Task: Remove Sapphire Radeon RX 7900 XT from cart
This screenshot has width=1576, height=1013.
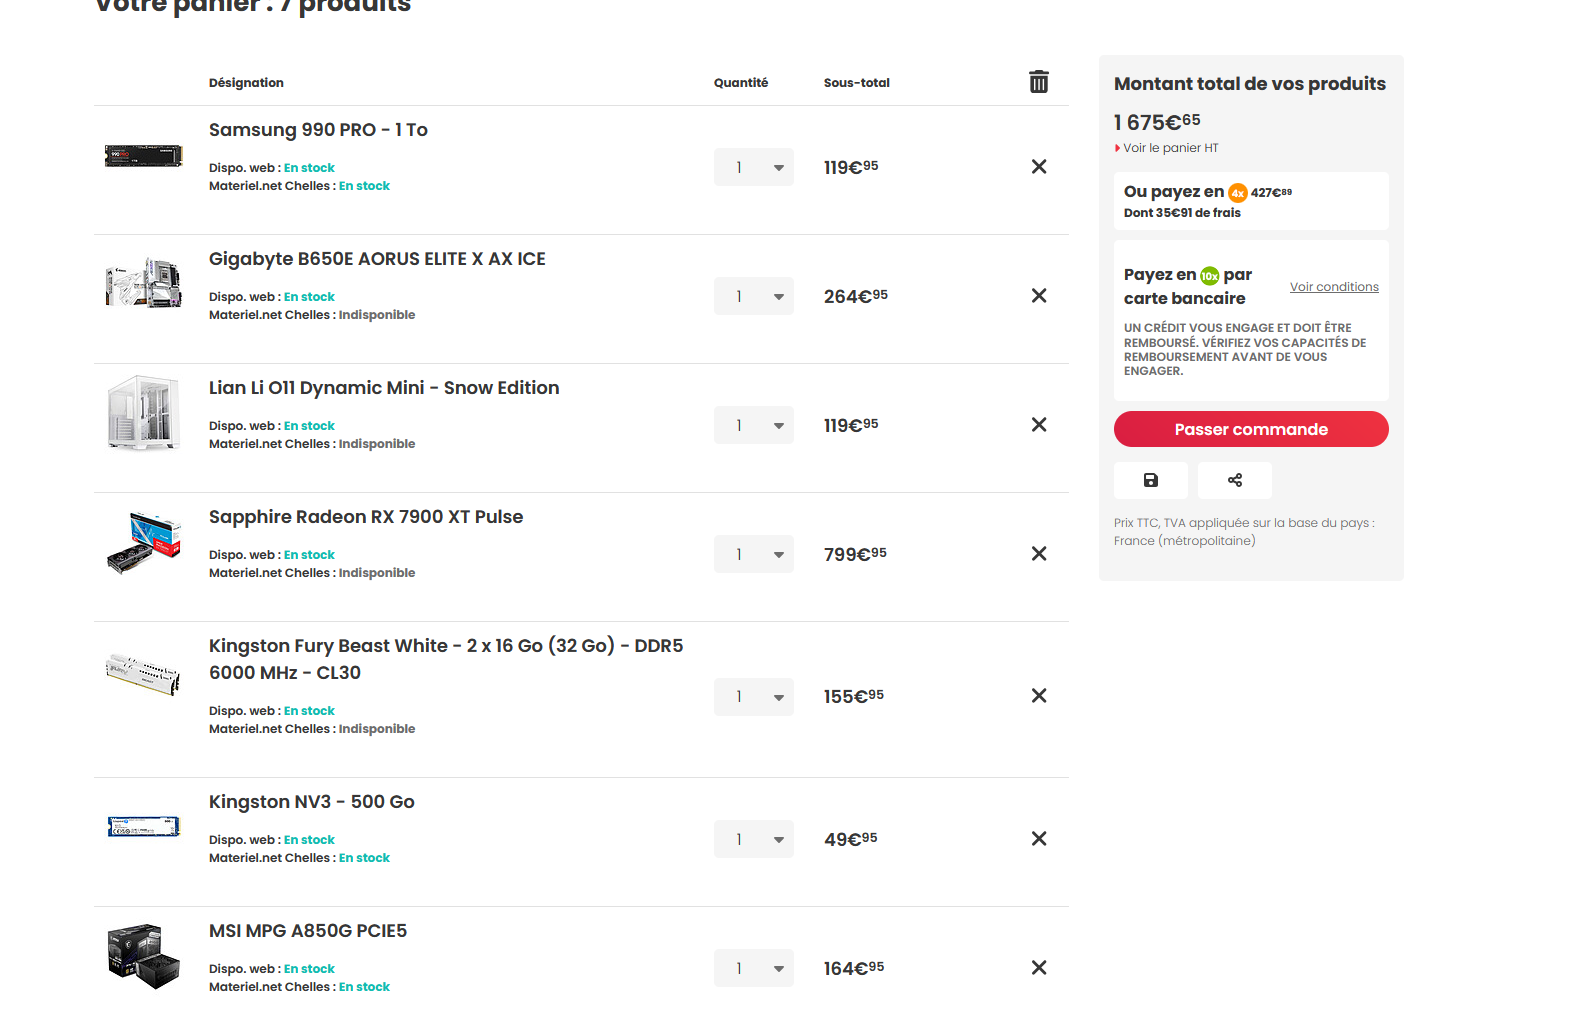Action: (1039, 554)
